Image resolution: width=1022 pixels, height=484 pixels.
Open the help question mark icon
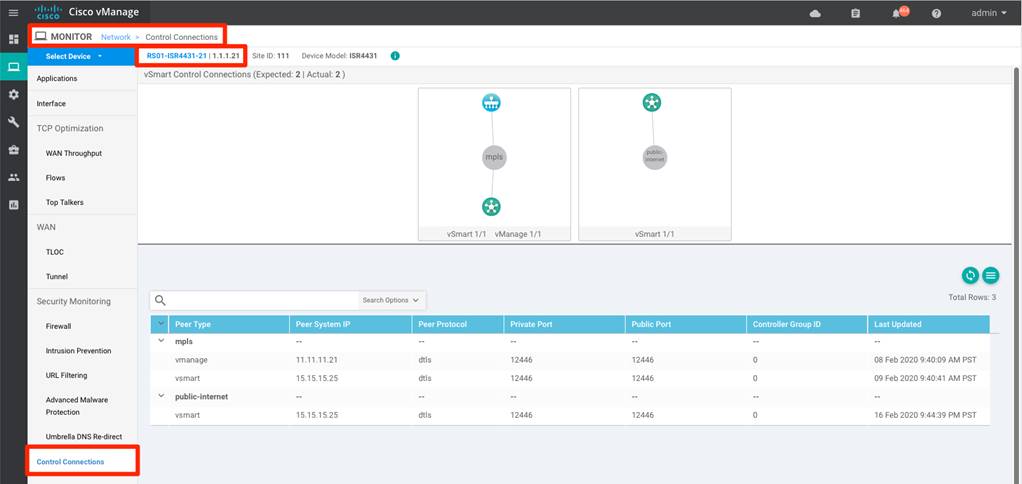point(936,13)
